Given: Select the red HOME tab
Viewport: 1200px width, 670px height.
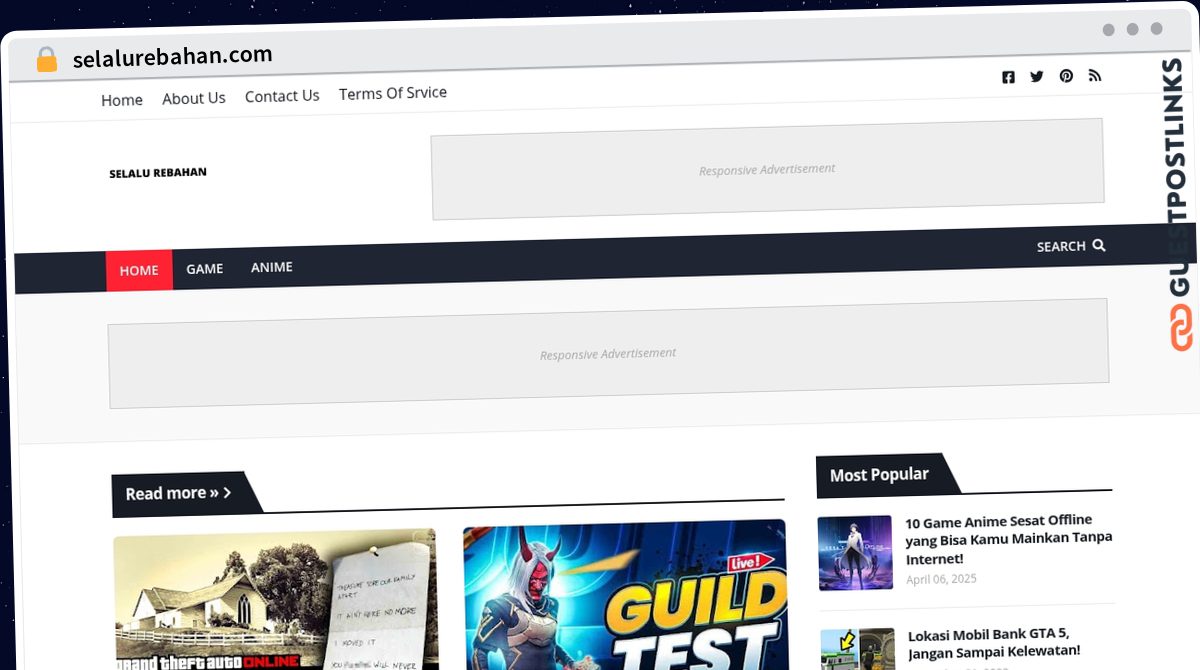Looking at the screenshot, I should coord(139,270).
